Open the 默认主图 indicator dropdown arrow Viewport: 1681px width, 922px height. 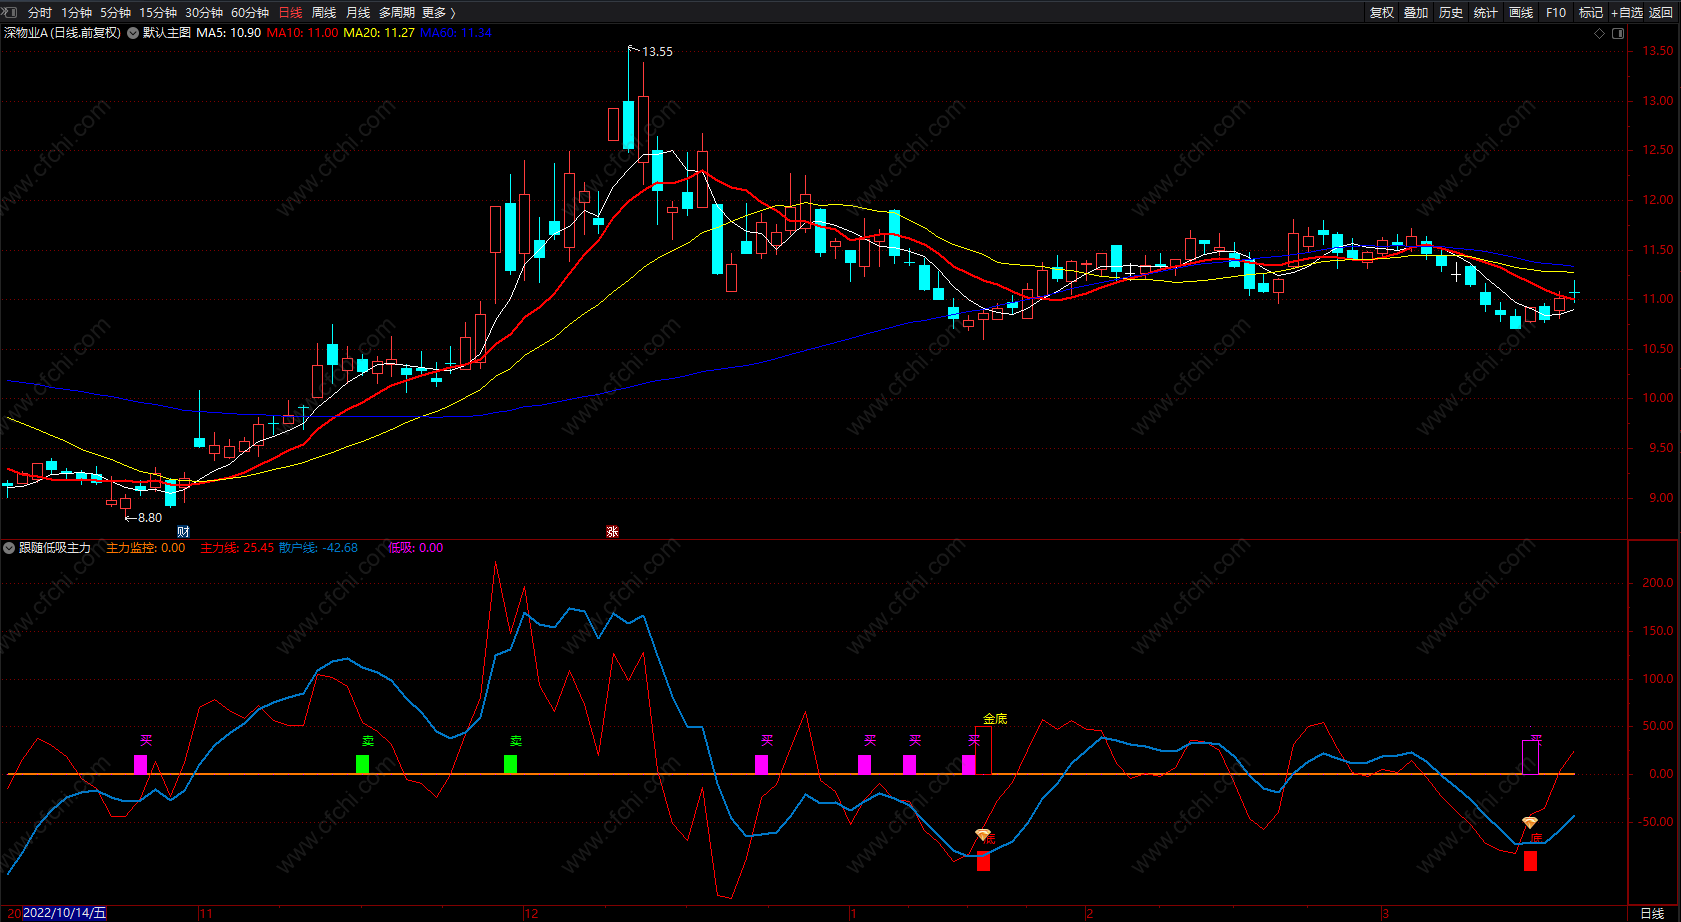(133, 33)
